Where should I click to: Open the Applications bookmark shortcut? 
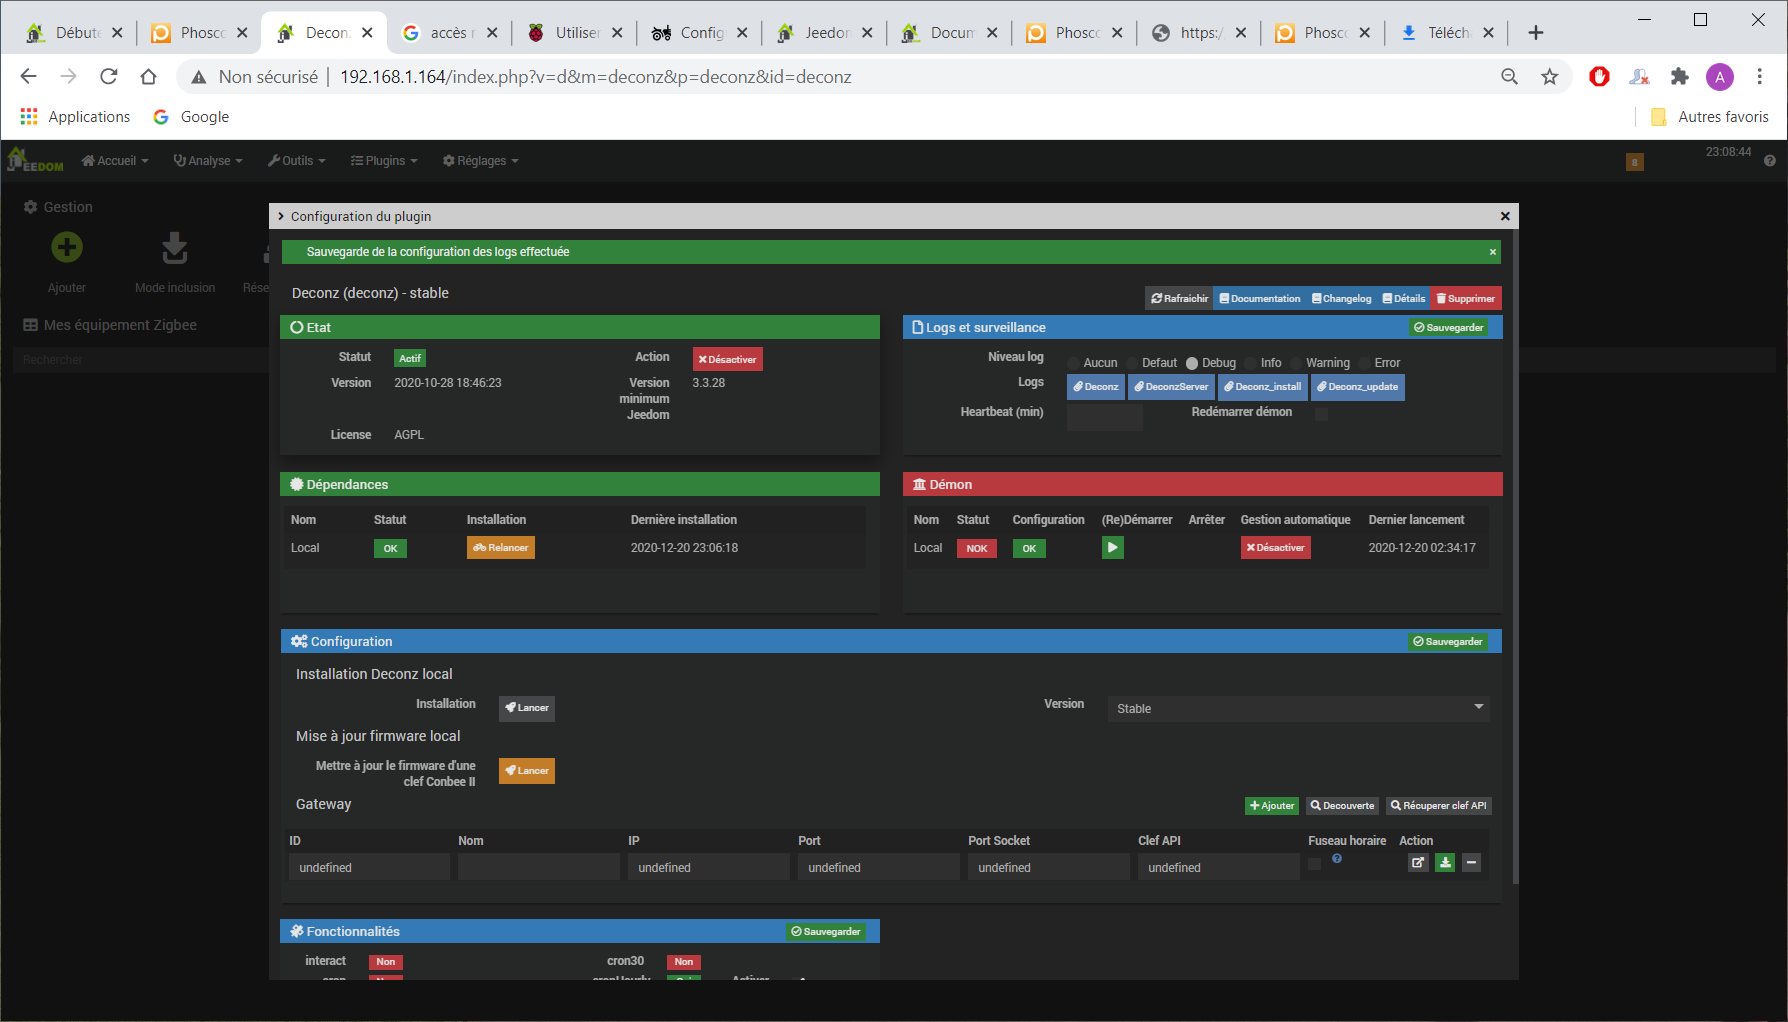pos(75,117)
